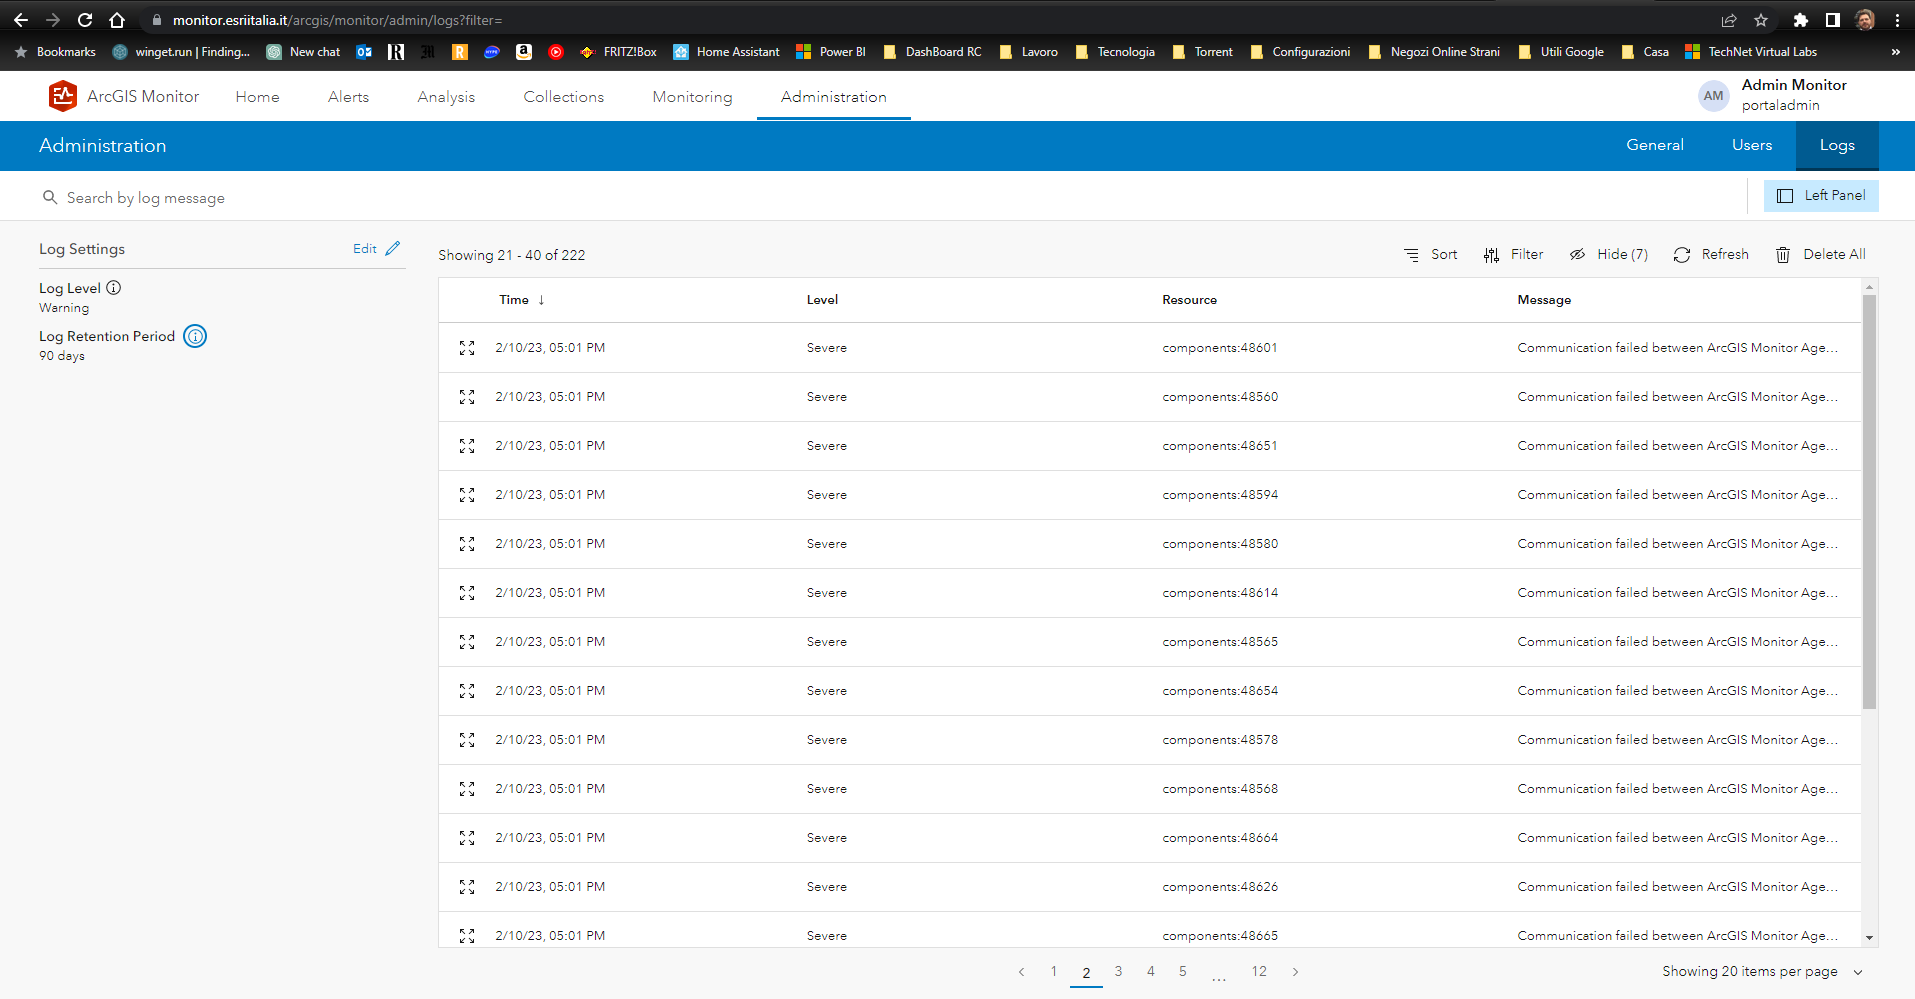
Task: Click the Delete All trash icon
Action: coord(1783,255)
